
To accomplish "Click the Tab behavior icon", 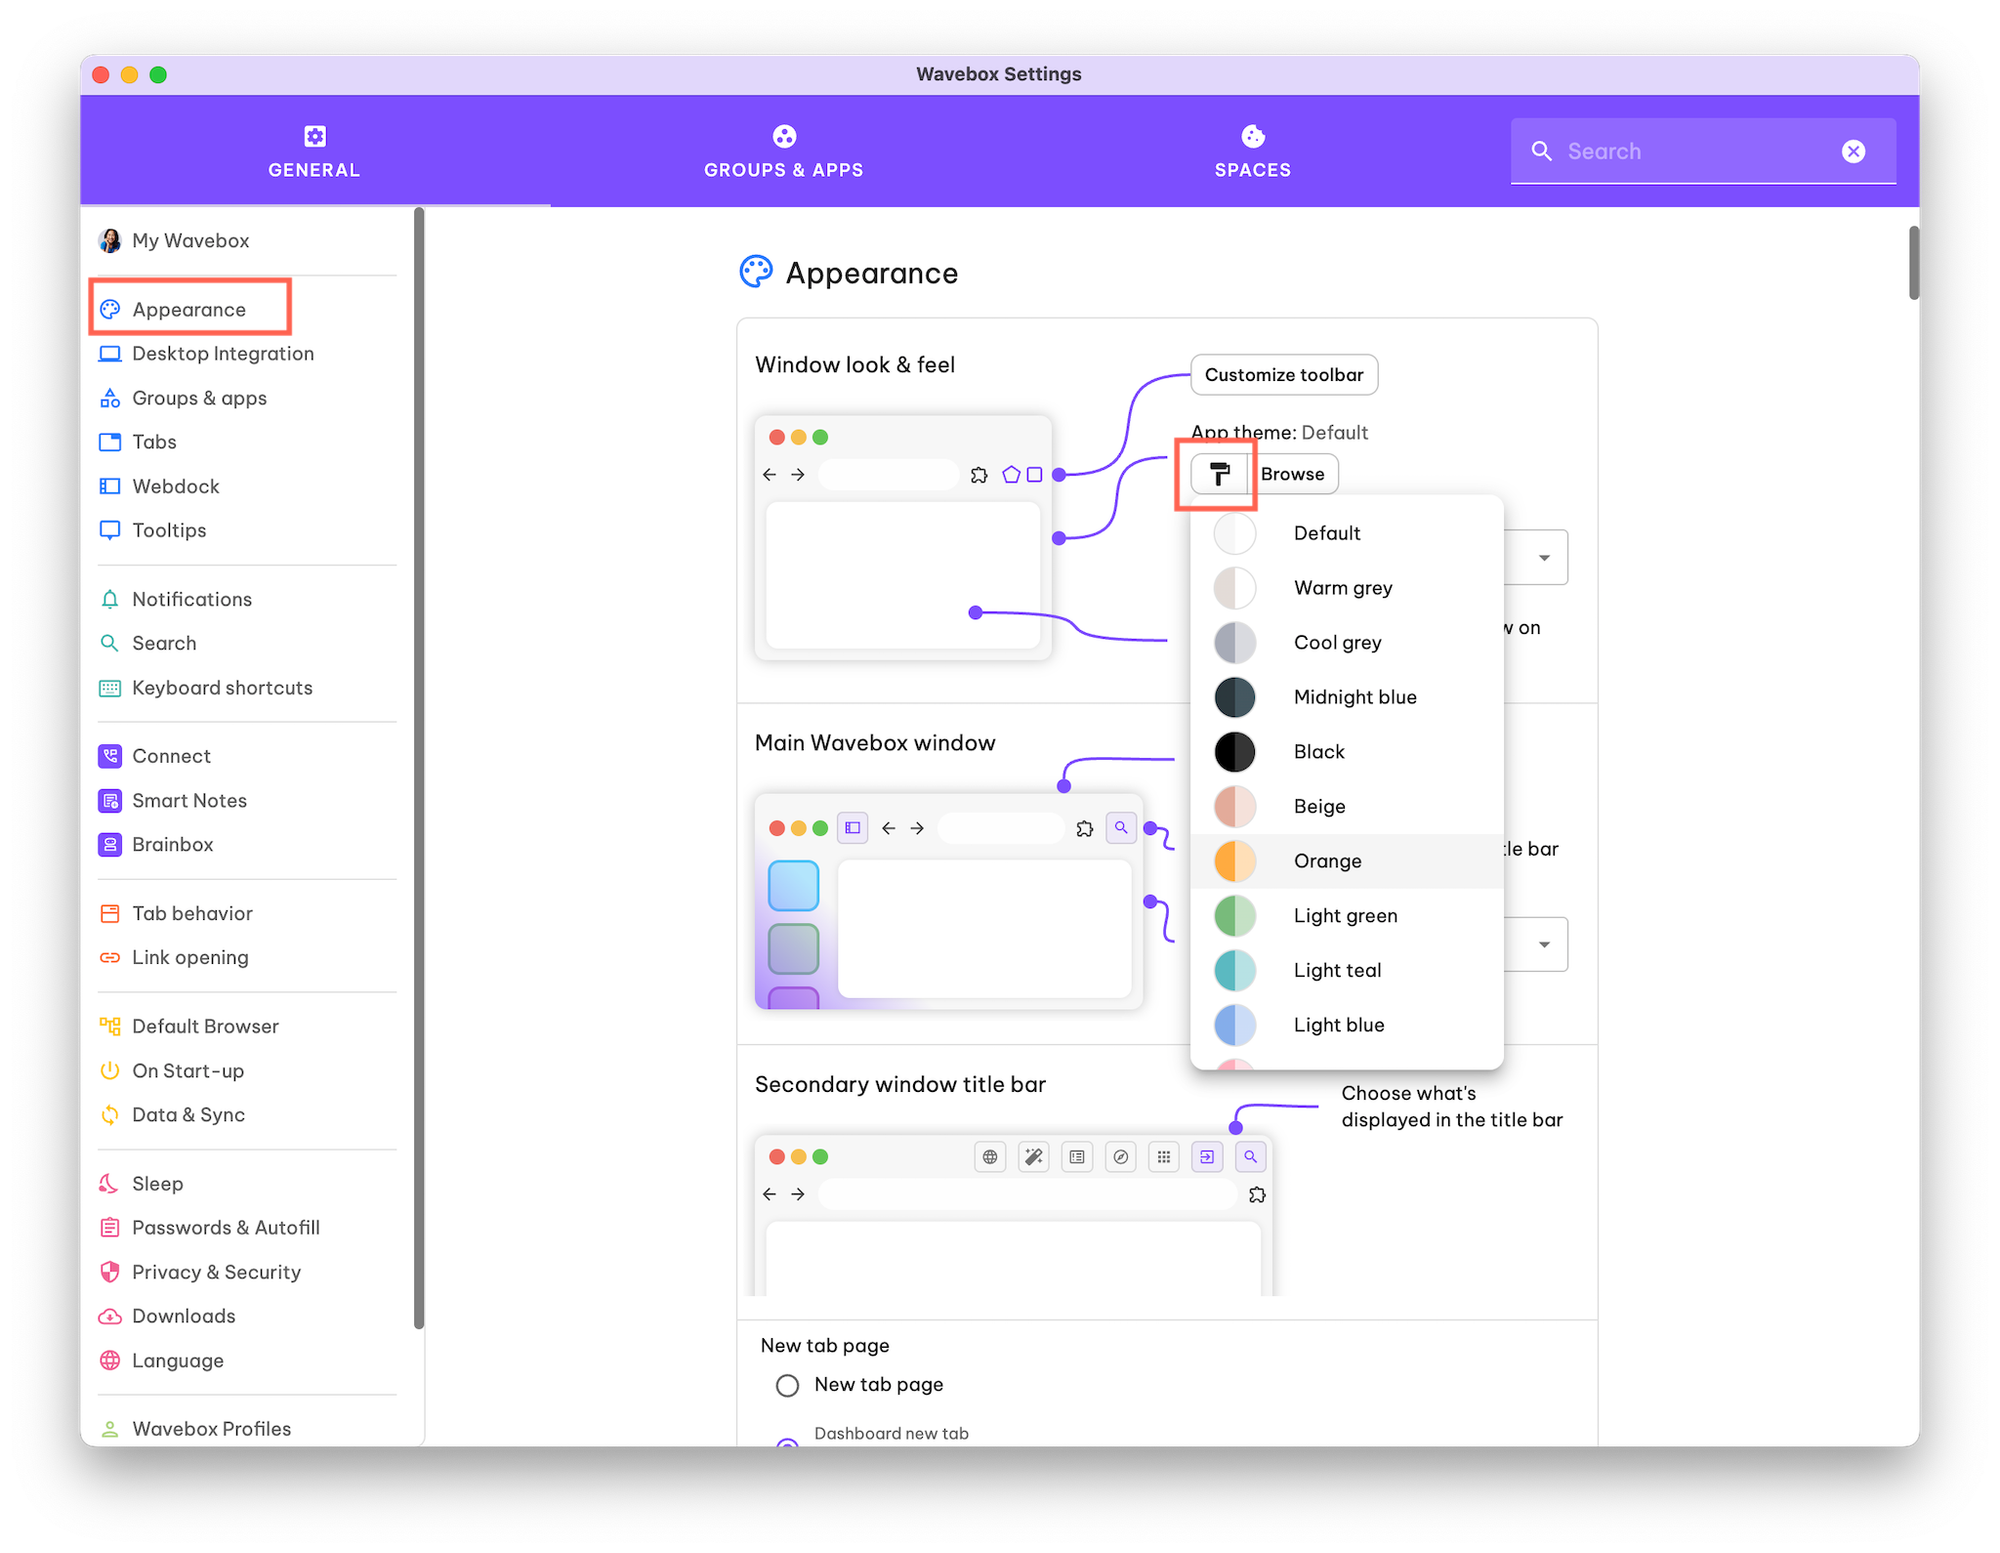I will pos(110,913).
